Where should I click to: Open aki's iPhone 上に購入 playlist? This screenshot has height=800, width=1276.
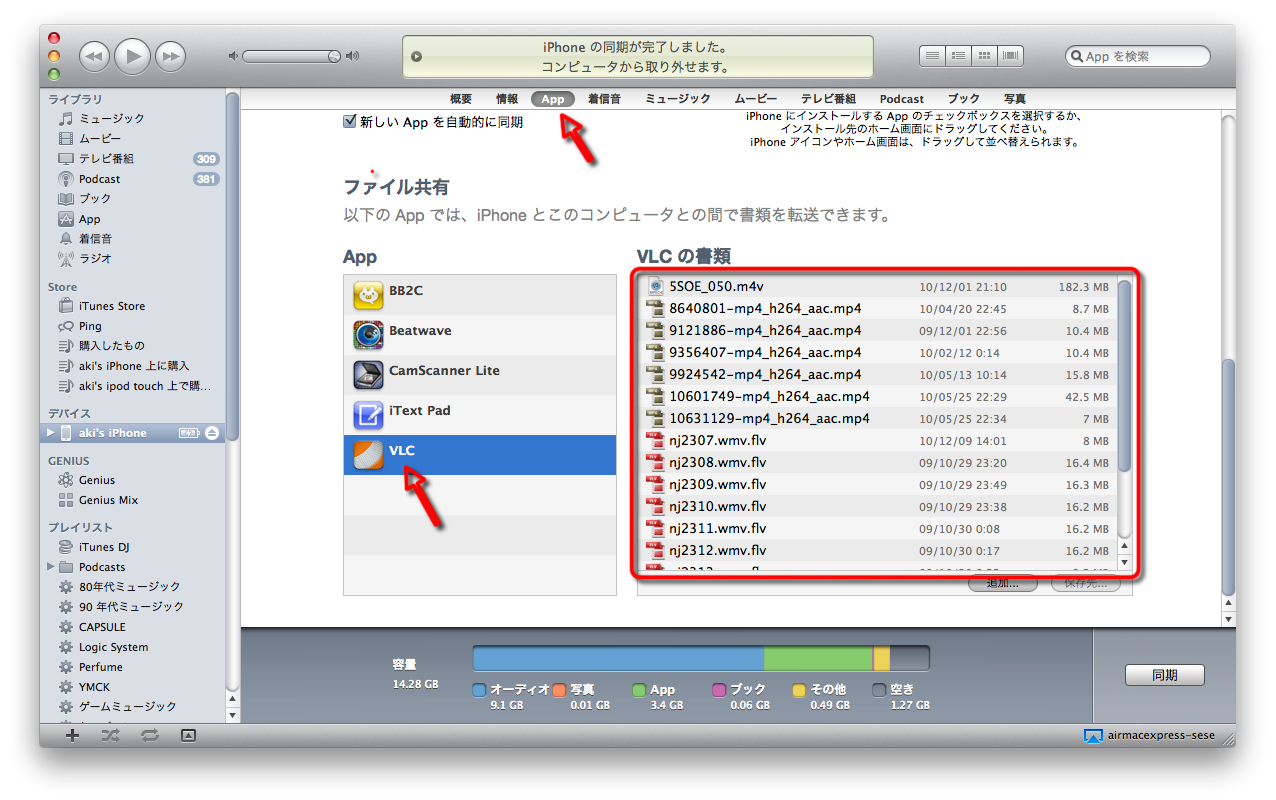[134, 366]
